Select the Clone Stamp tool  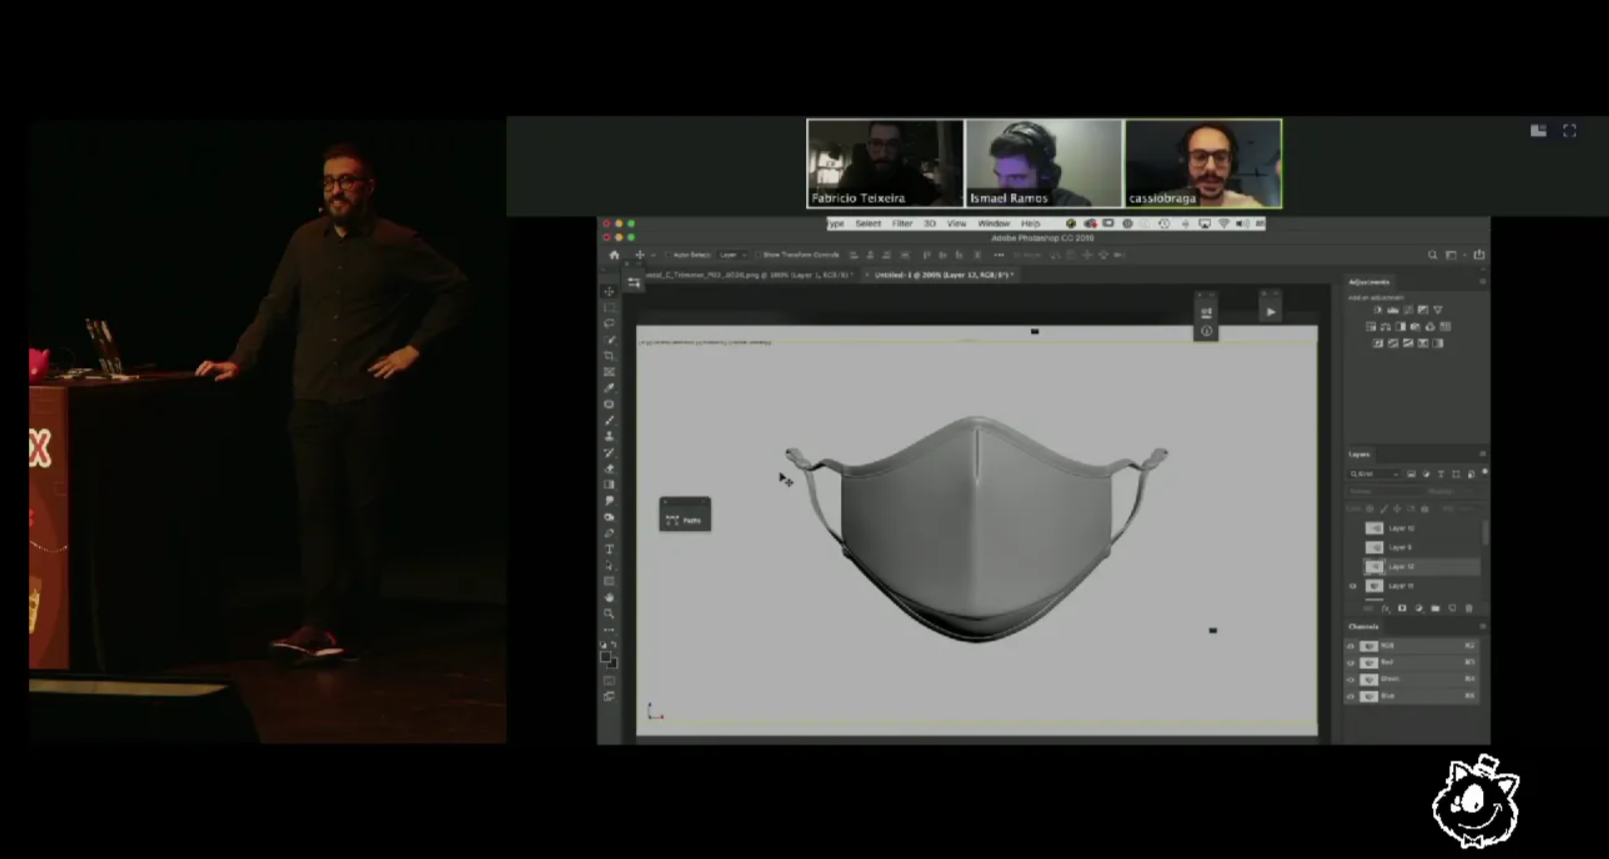[x=609, y=437]
